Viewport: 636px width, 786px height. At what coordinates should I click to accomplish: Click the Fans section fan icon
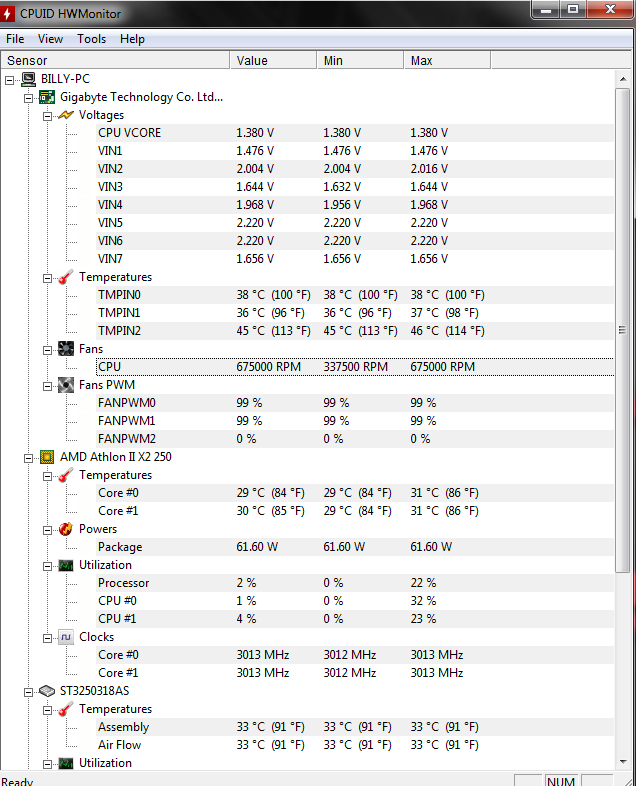click(x=66, y=349)
